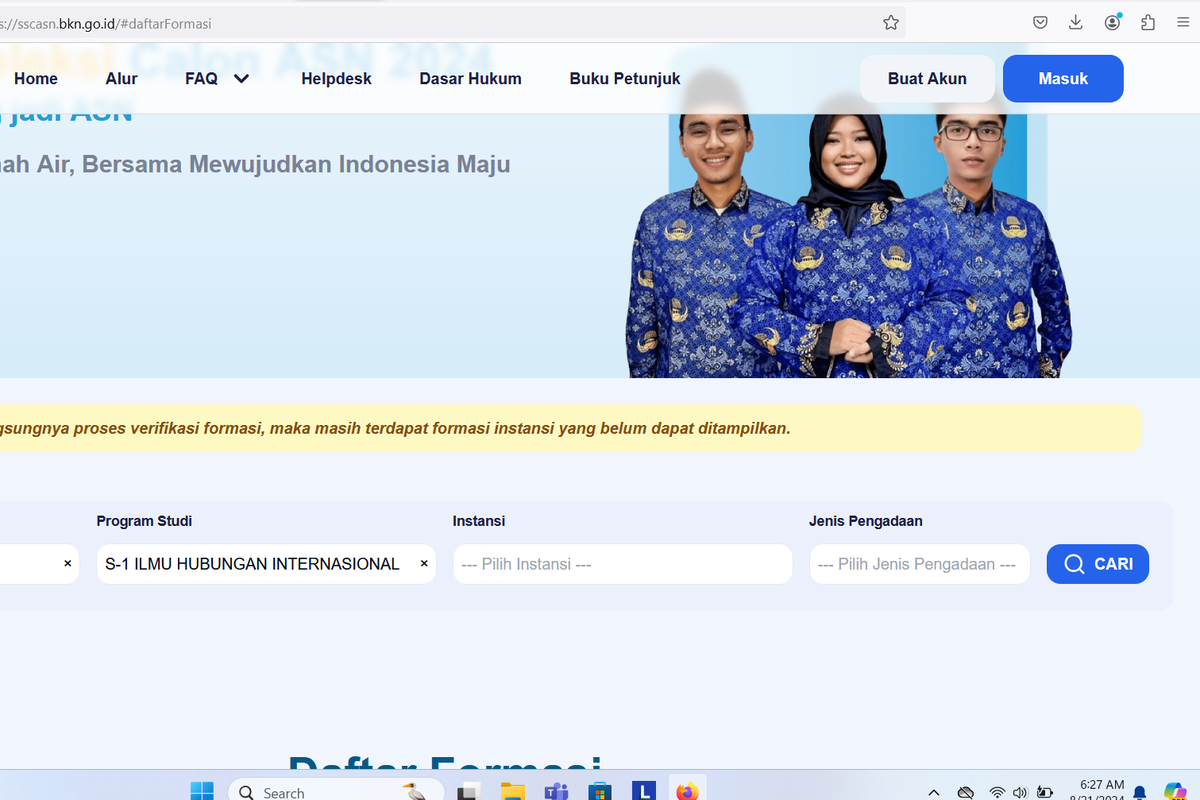Expand the FAQ dropdown menu
This screenshot has width=1200, height=800.
pyautogui.click(x=217, y=79)
